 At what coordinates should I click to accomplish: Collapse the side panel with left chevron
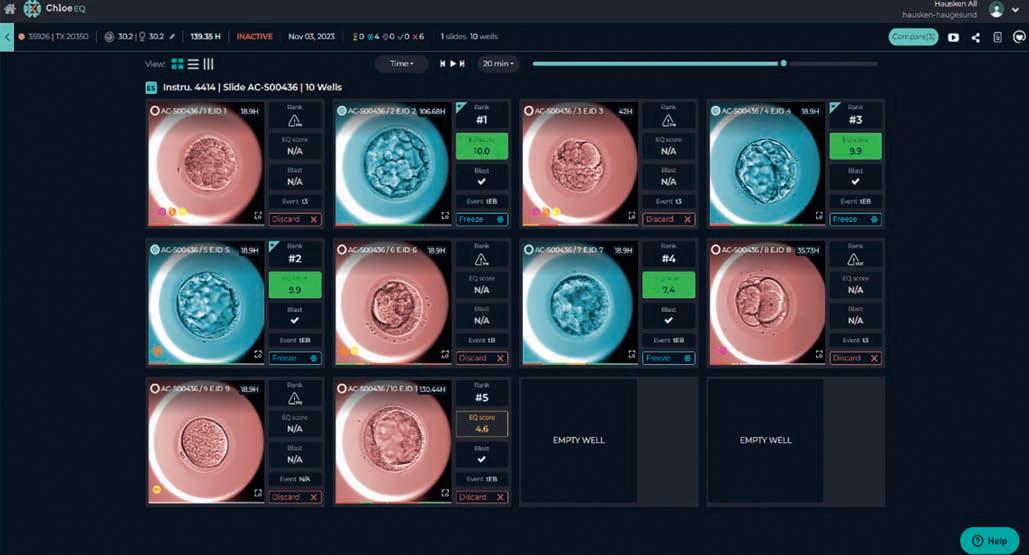pyautogui.click(x=7, y=37)
